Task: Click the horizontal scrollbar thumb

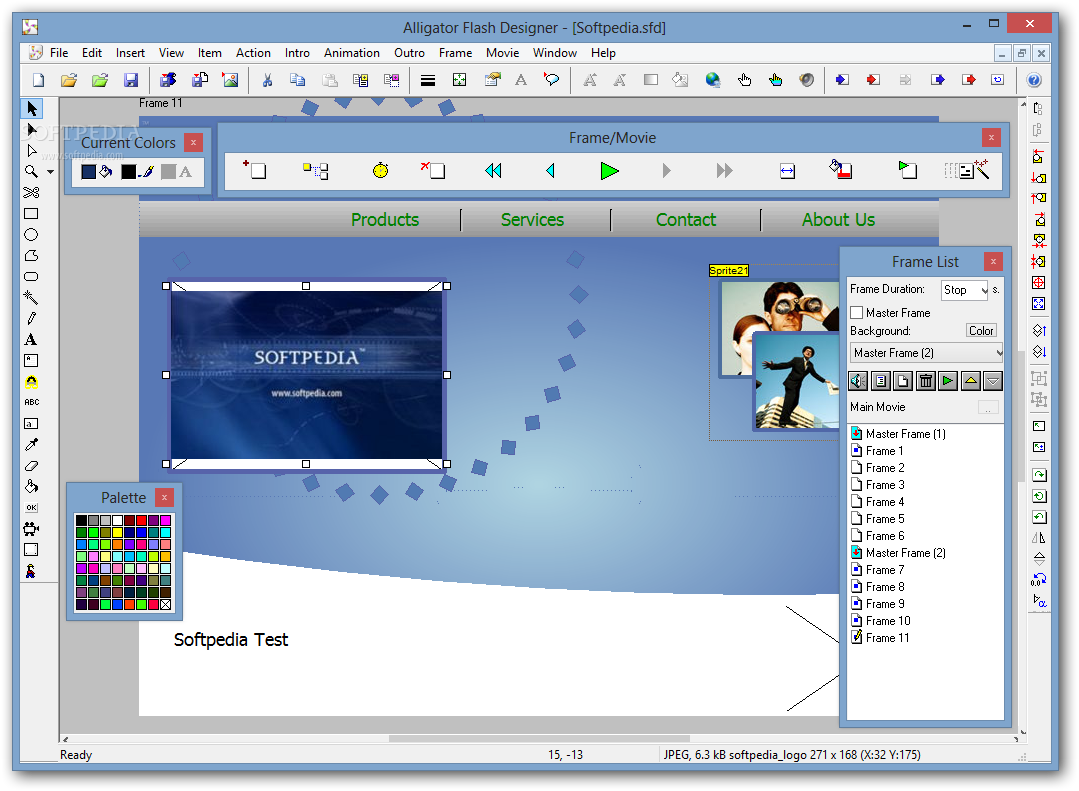Action: 539,739
